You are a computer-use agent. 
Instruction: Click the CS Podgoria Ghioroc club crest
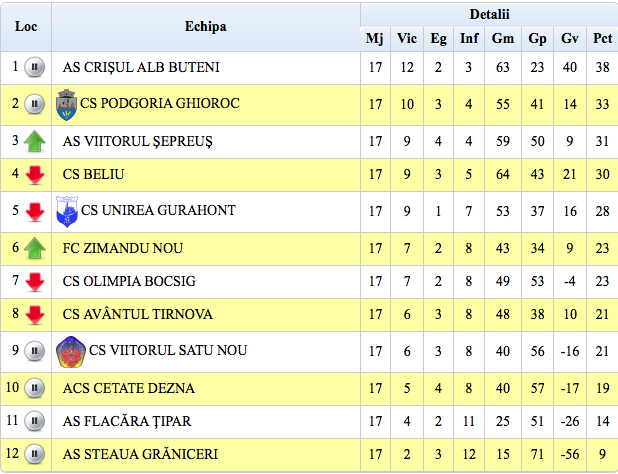point(66,103)
